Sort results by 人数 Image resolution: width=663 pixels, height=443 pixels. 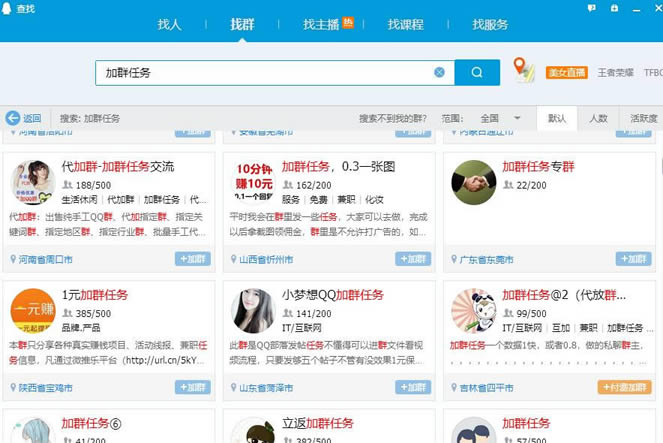pos(598,118)
